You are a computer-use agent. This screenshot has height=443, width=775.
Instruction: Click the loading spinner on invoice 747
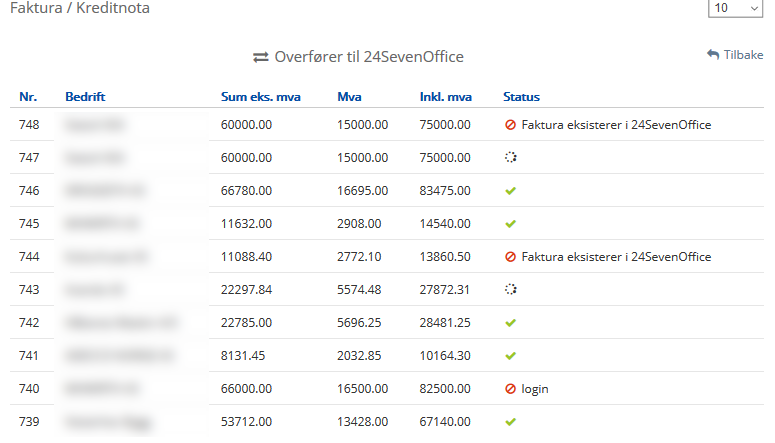coord(511,158)
